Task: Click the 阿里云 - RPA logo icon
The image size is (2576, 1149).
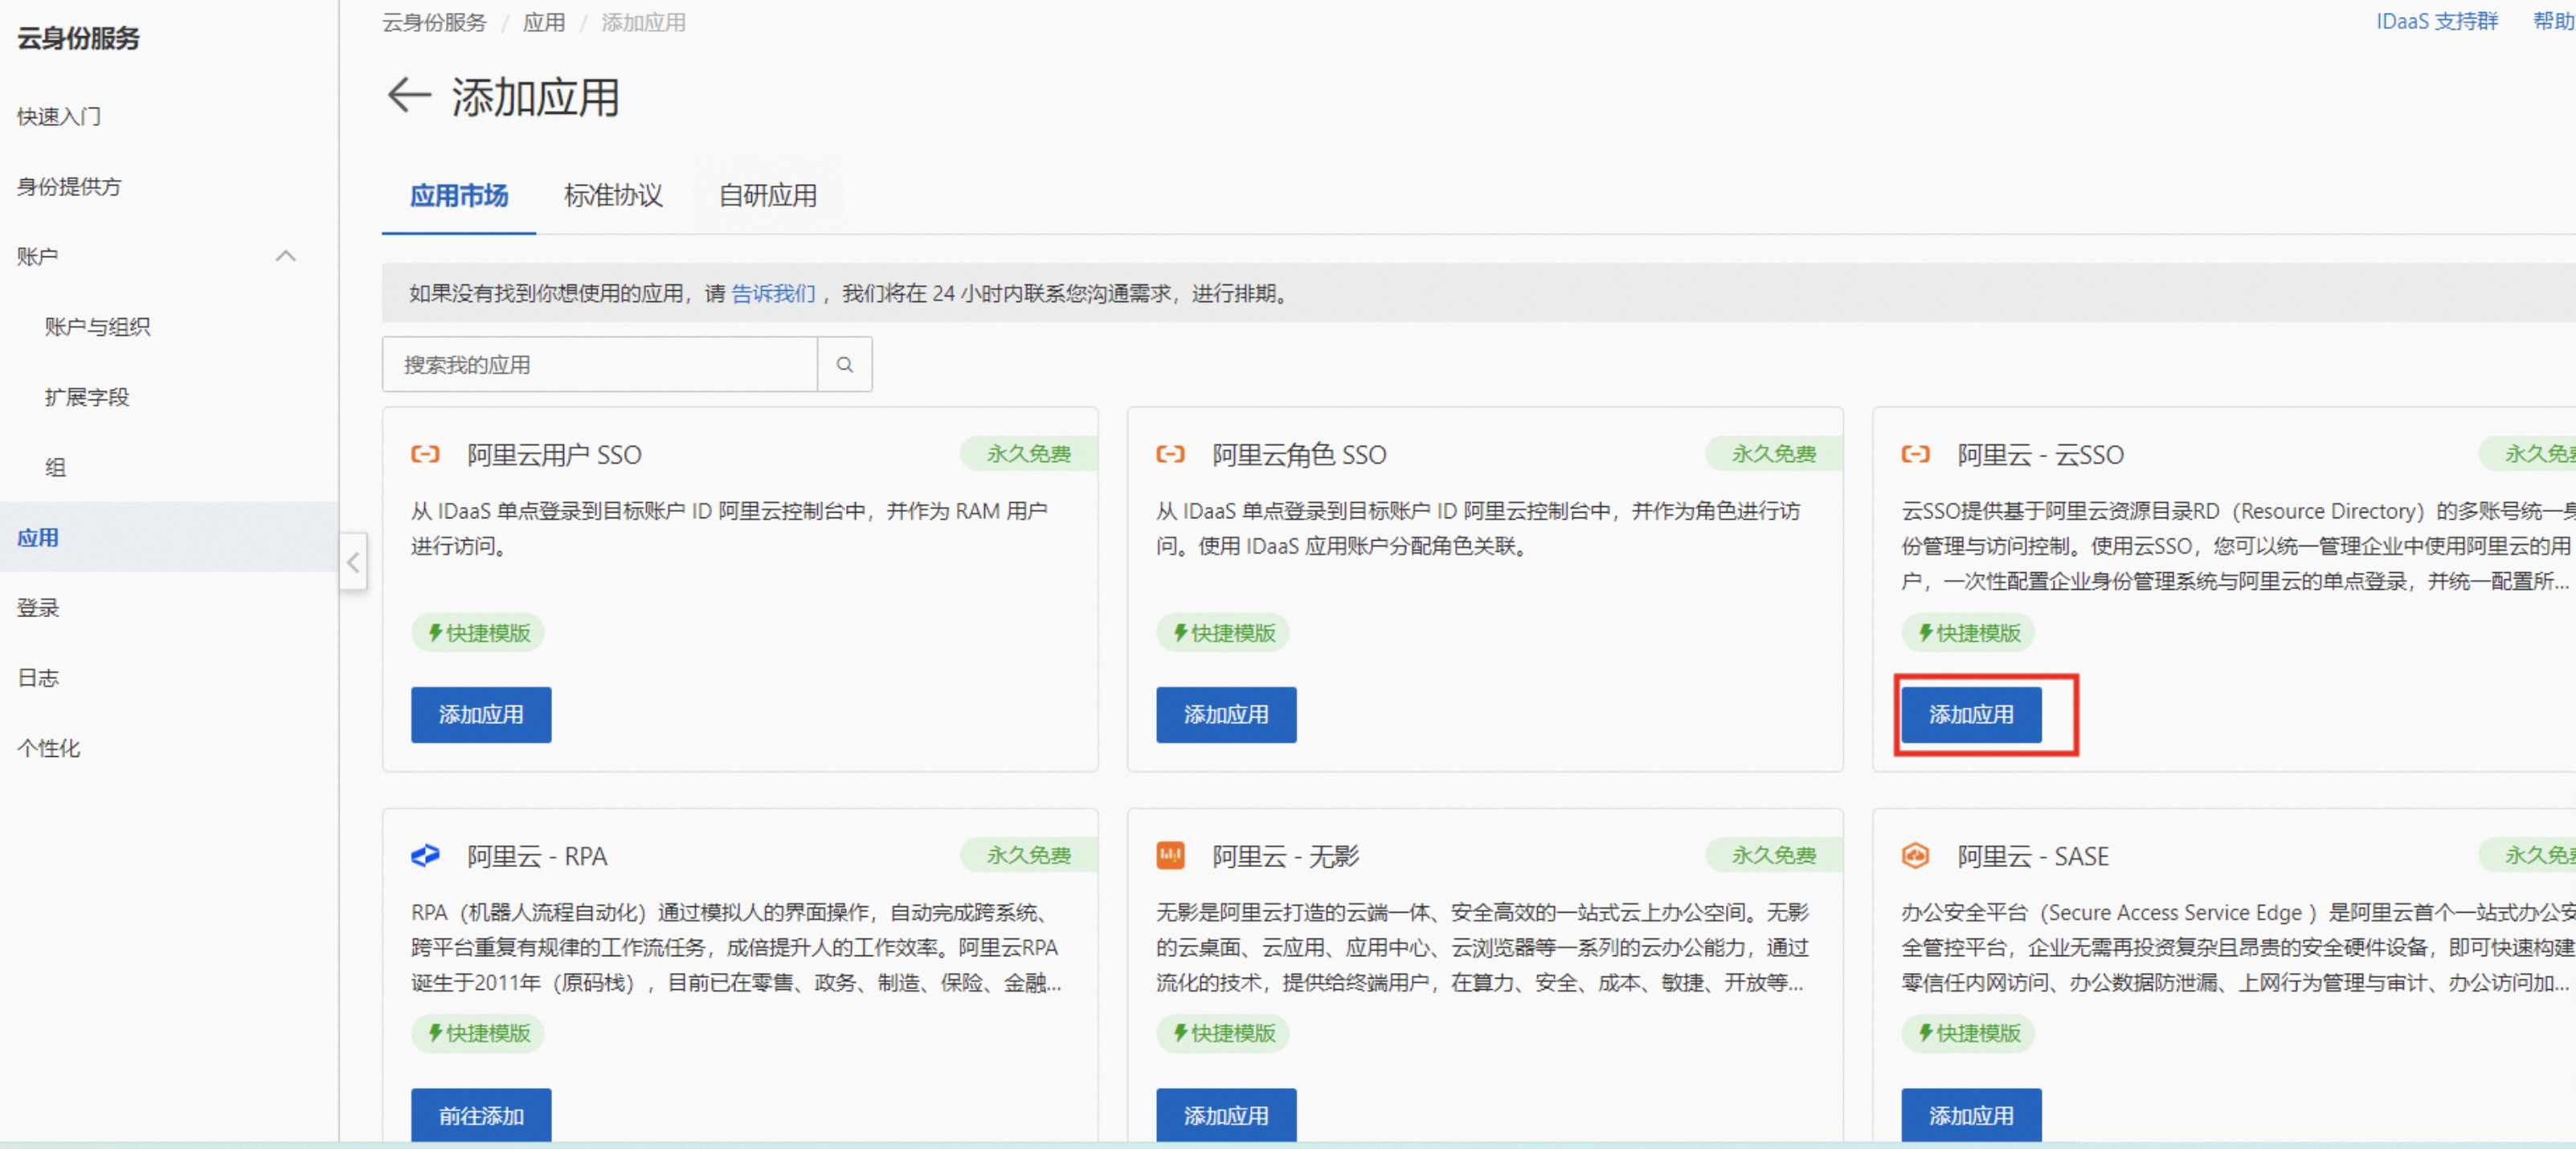Action: pyautogui.click(x=425, y=856)
